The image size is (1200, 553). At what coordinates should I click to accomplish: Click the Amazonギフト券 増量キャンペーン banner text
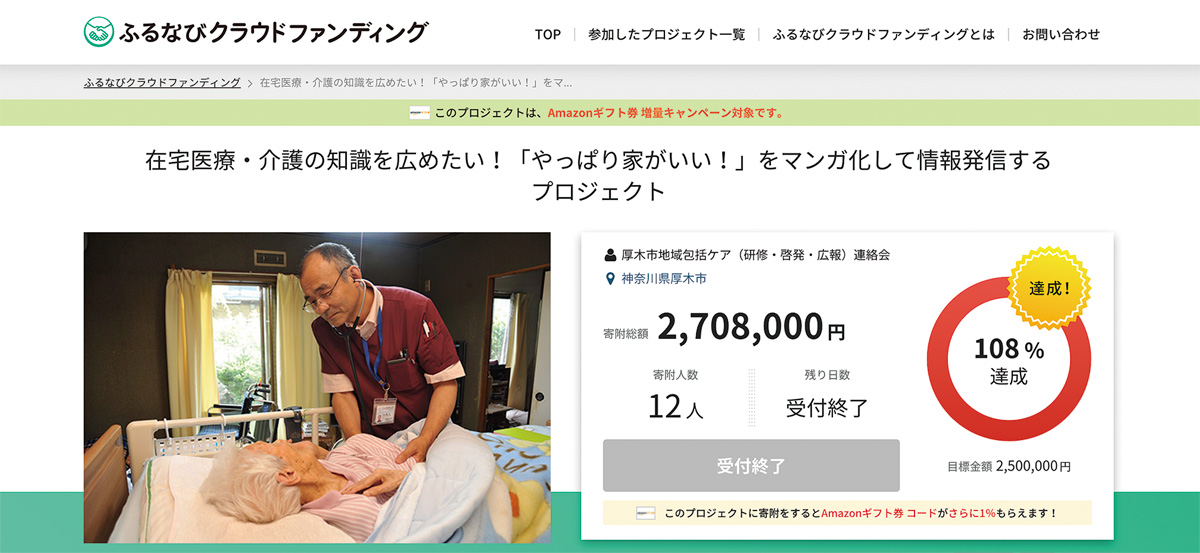point(665,113)
